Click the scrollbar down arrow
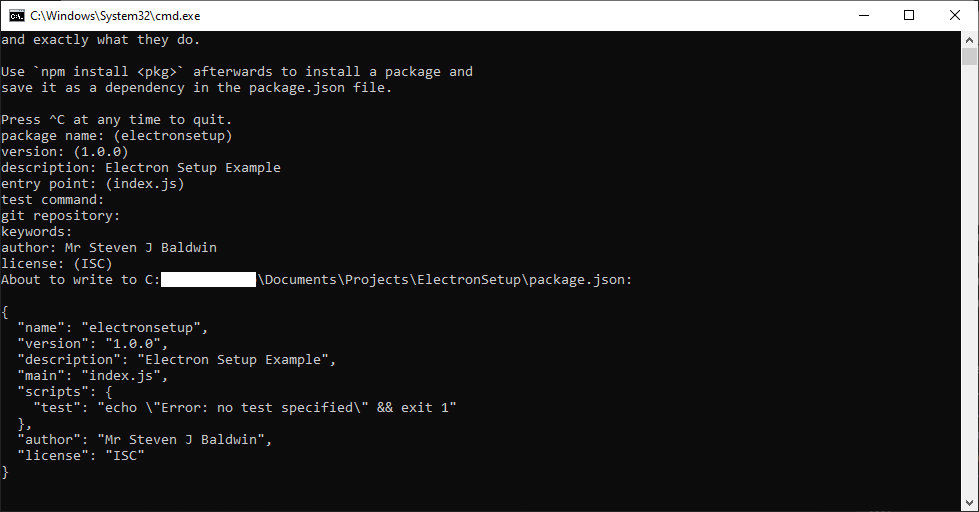This screenshot has width=979, height=512. point(970,503)
